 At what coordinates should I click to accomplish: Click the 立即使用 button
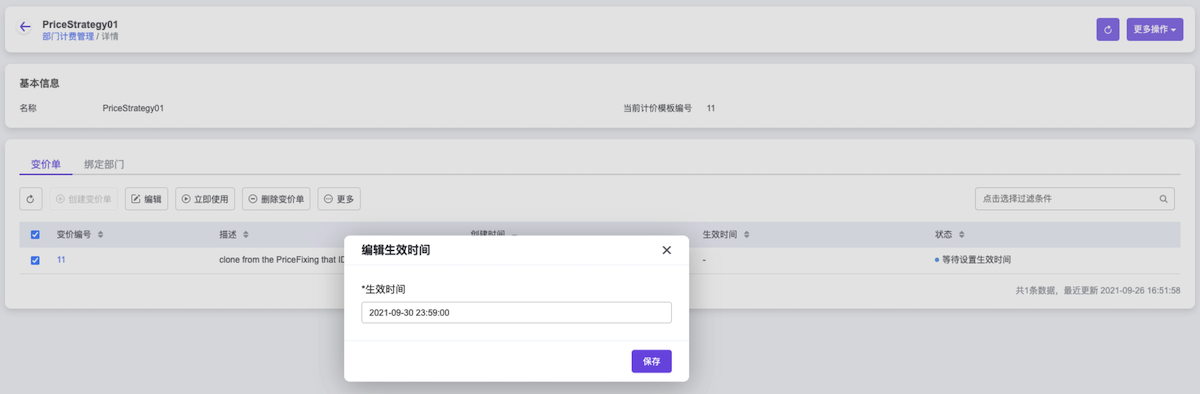(x=205, y=199)
